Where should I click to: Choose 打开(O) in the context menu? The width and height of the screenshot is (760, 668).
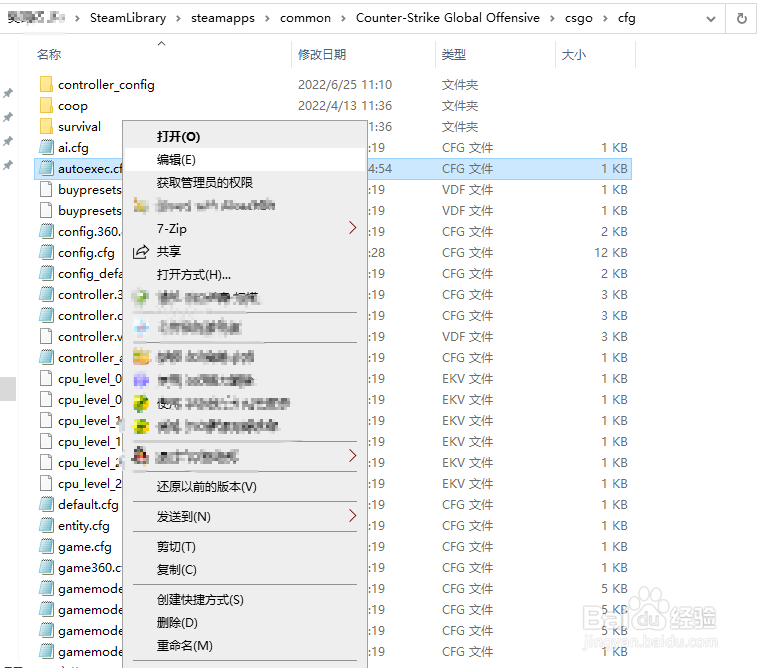pyautogui.click(x=245, y=137)
